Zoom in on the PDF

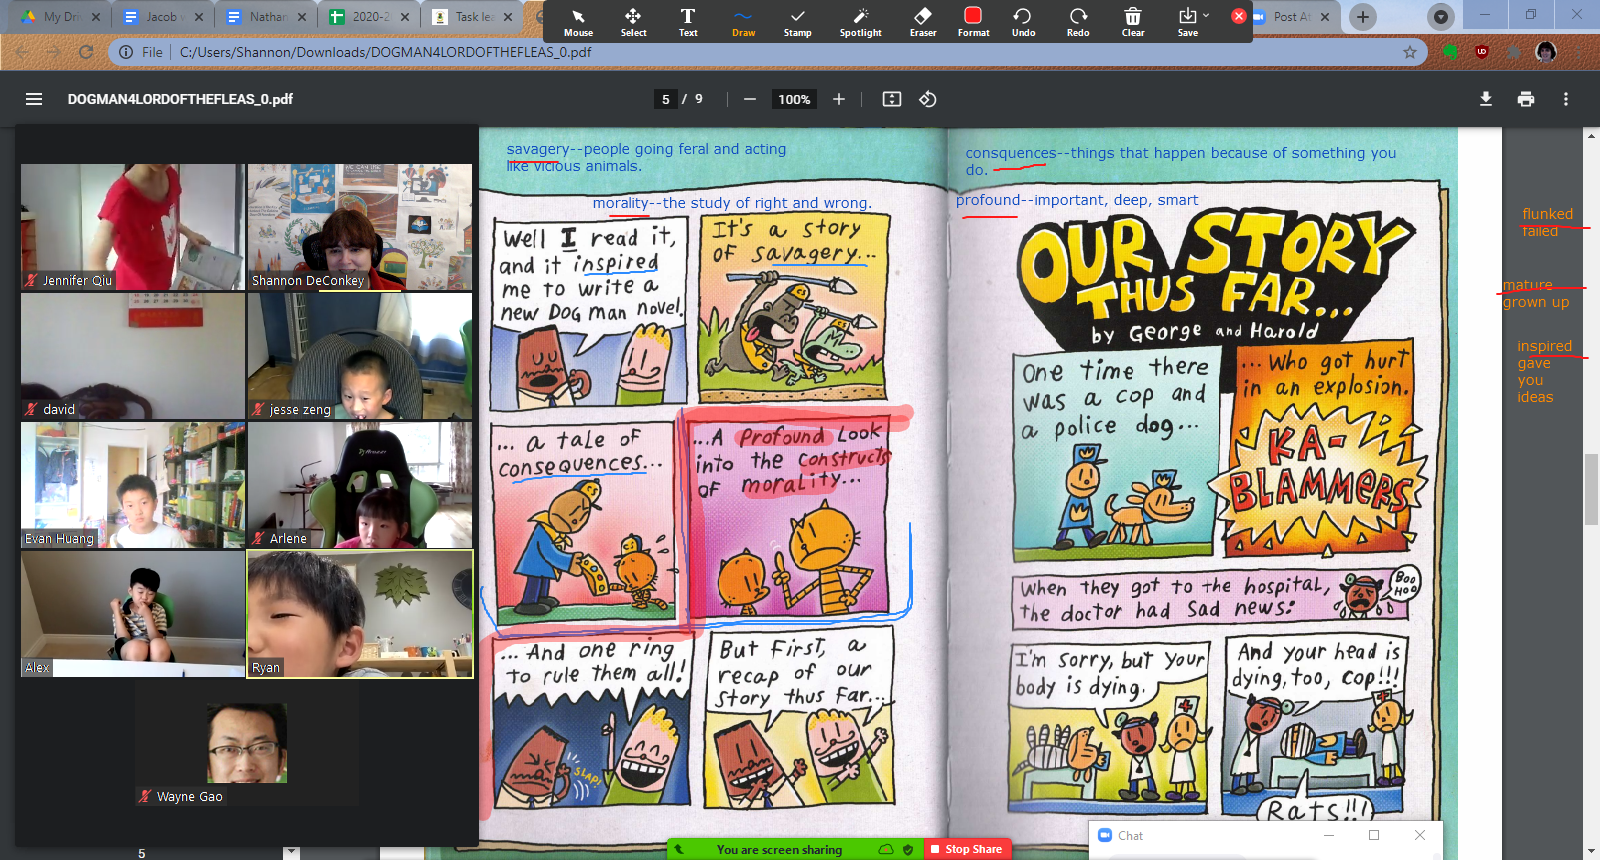839,99
